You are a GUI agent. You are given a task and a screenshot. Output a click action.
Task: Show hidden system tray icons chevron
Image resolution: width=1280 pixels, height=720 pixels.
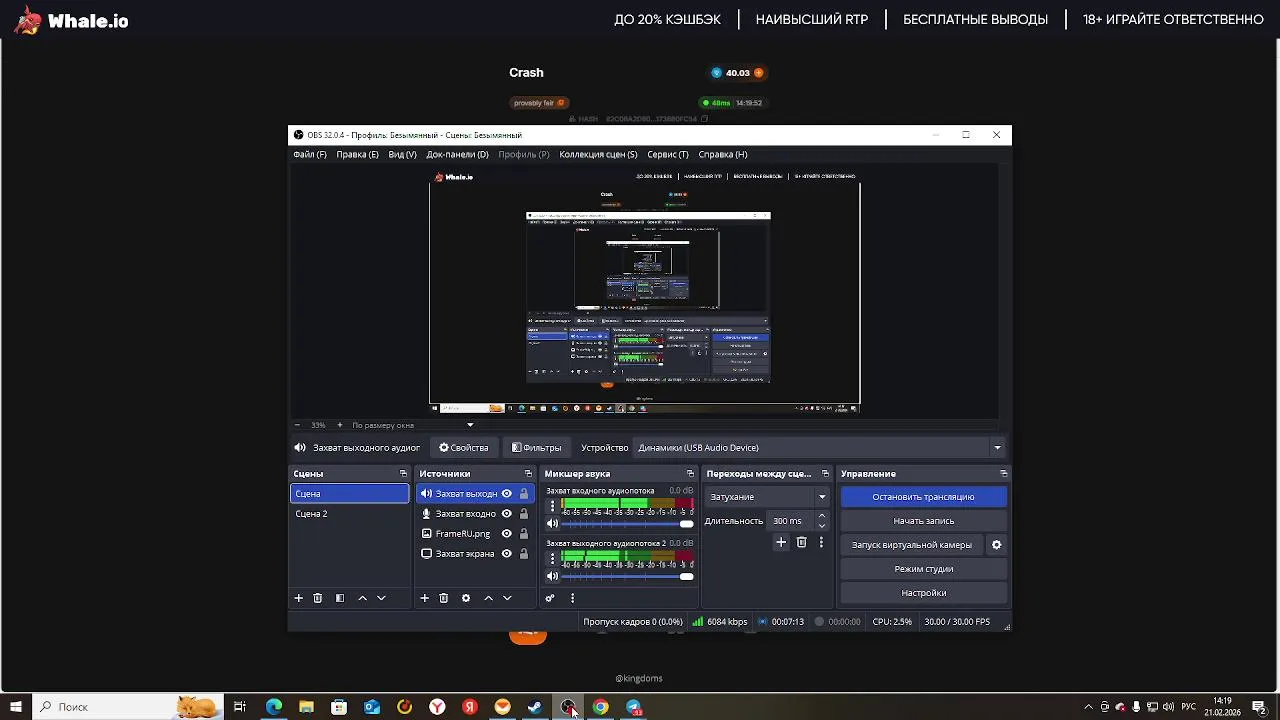coord(1088,707)
